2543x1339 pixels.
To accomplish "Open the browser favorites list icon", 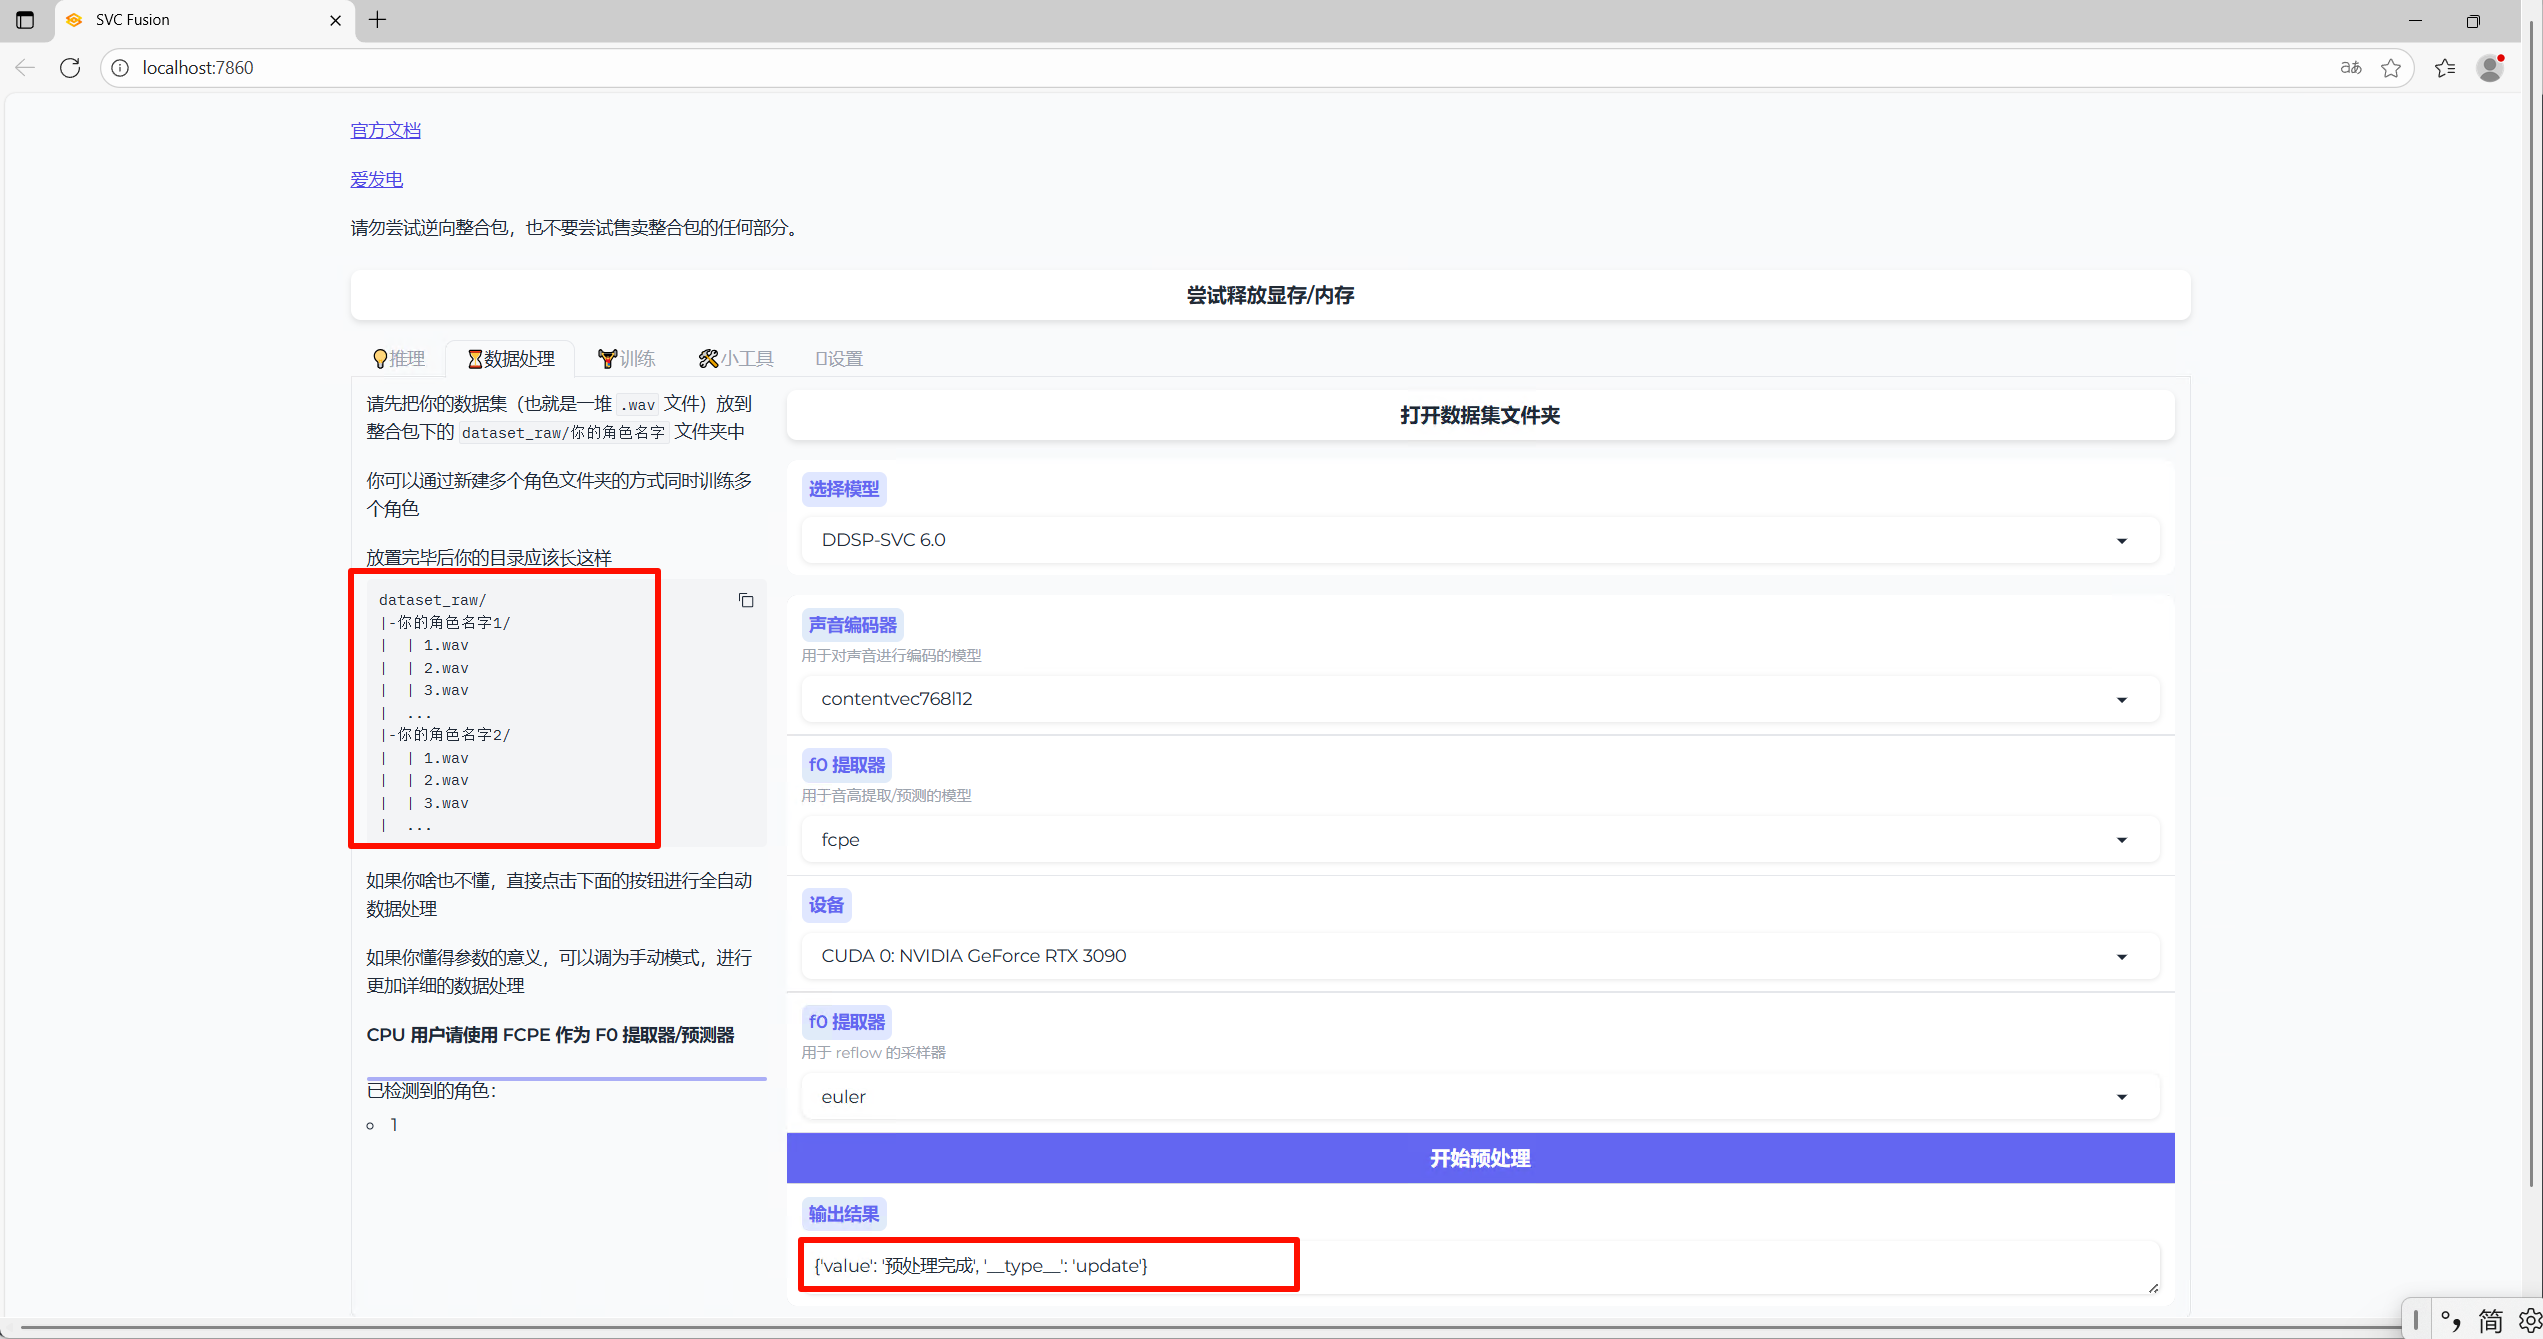I will [2445, 67].
